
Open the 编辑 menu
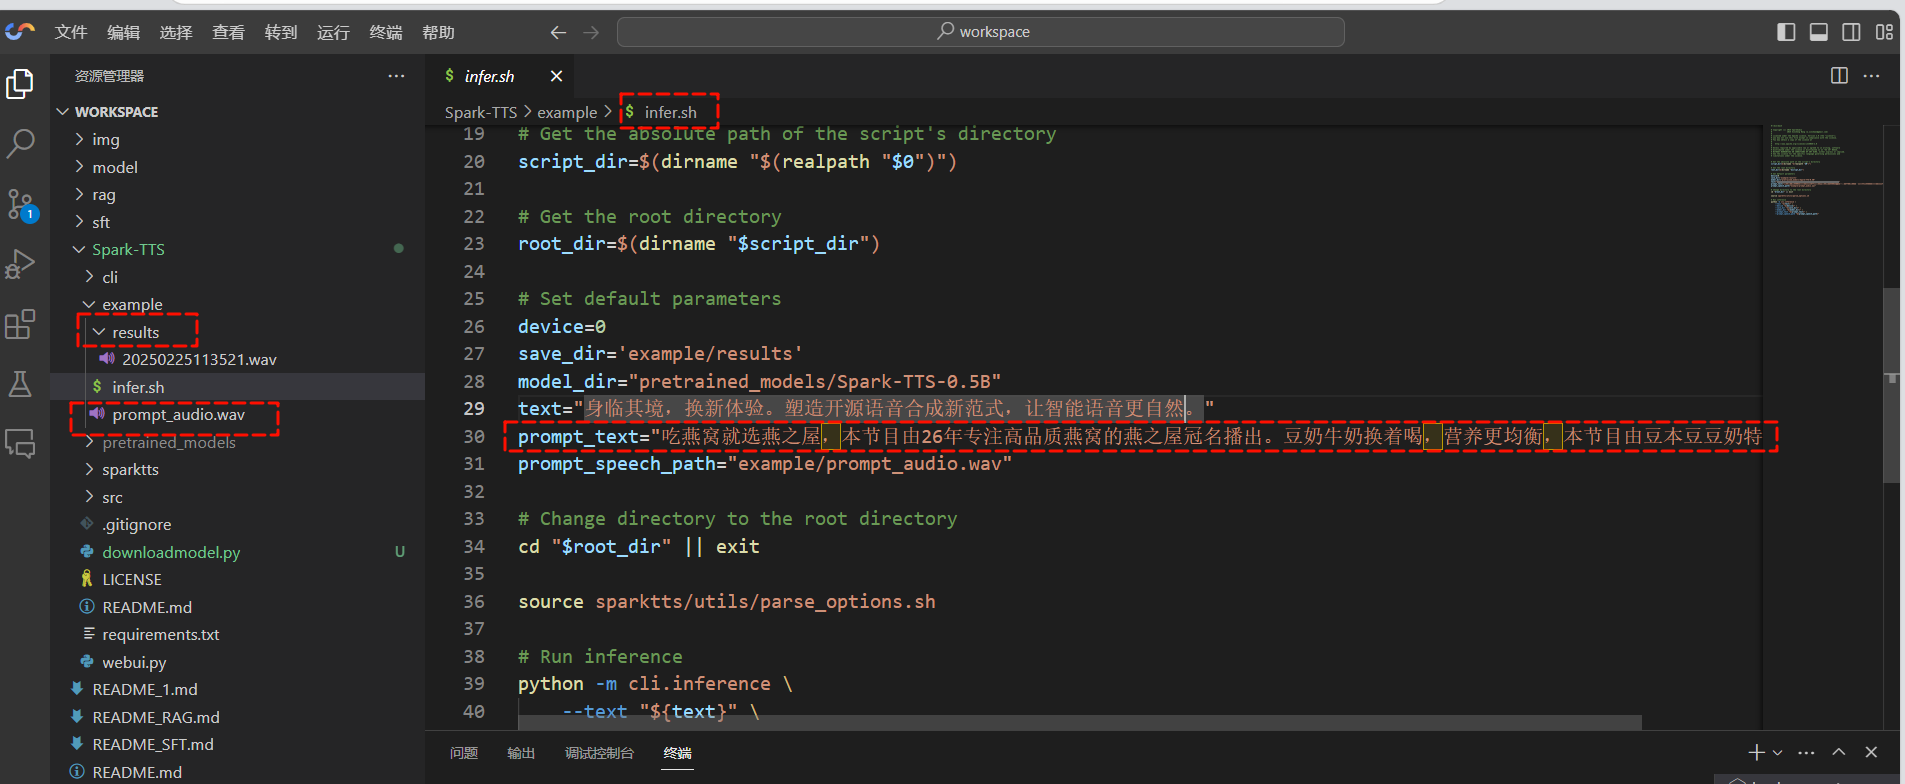(x=123, y=32)
